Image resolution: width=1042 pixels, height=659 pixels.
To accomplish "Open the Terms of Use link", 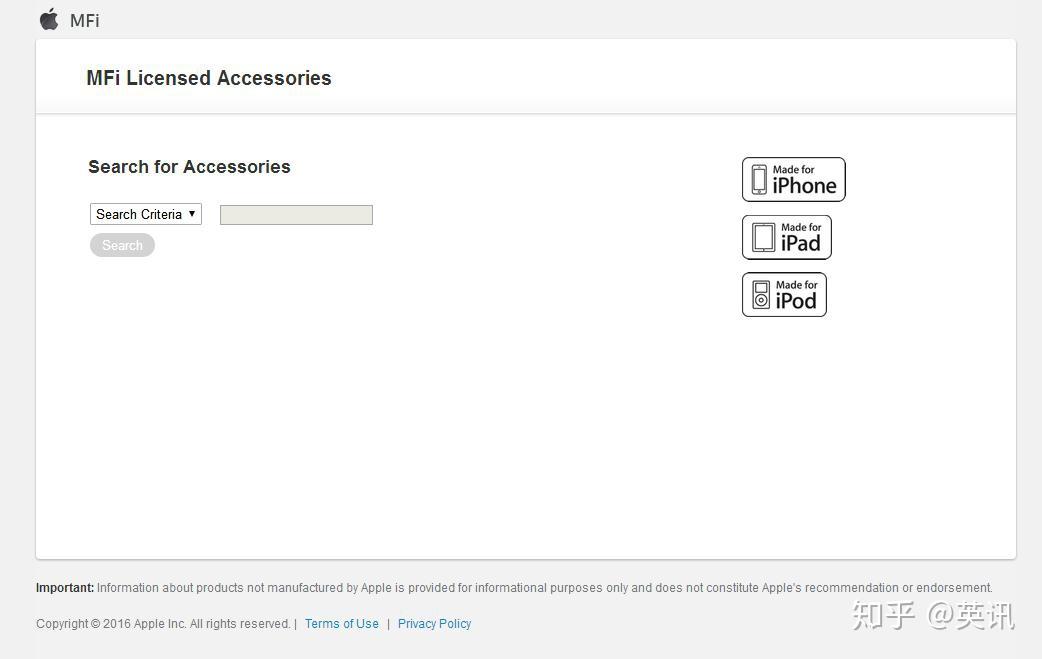I will pos(342,623).
